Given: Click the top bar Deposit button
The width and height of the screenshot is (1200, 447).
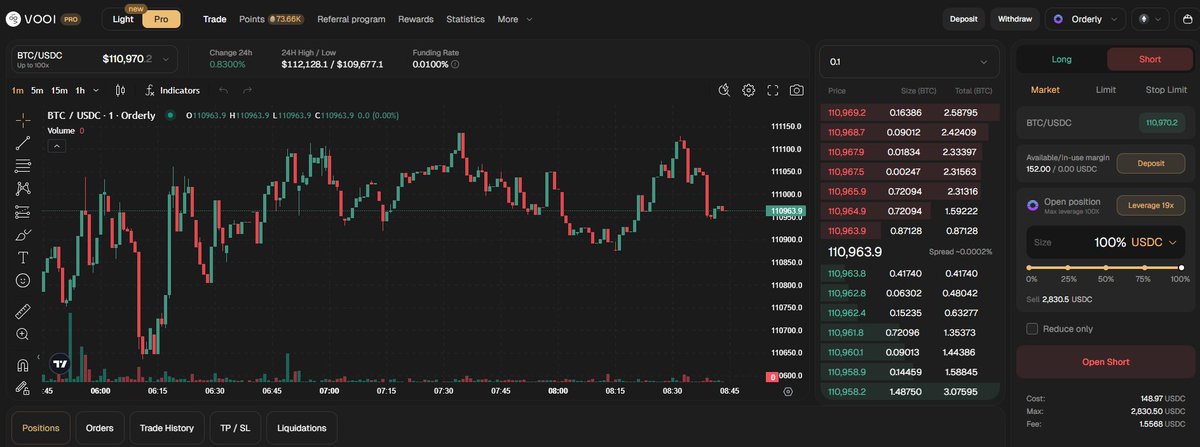Looking at the screenshot, I should click(x=964, y=18).
